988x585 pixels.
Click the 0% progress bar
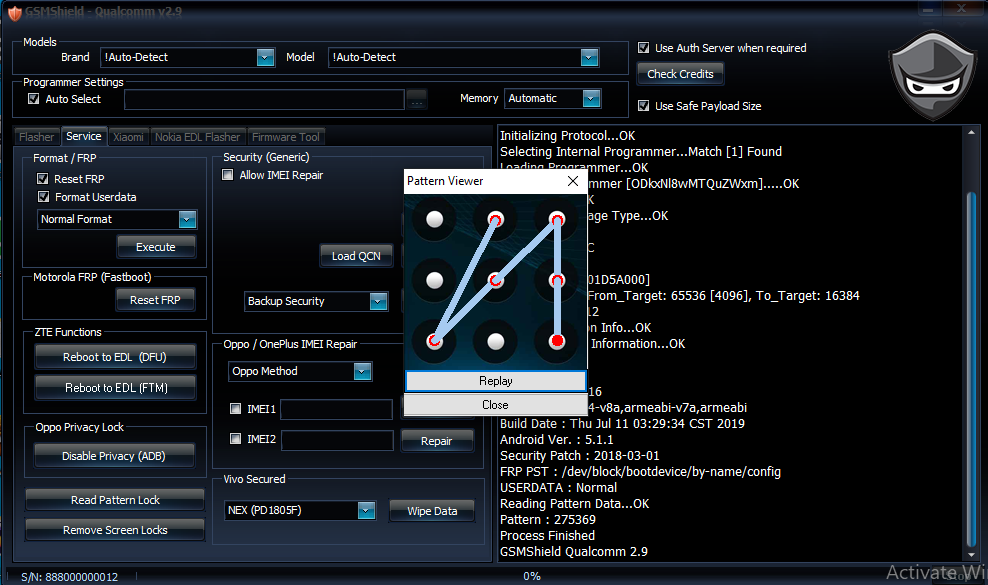click(x=532, y=576)
